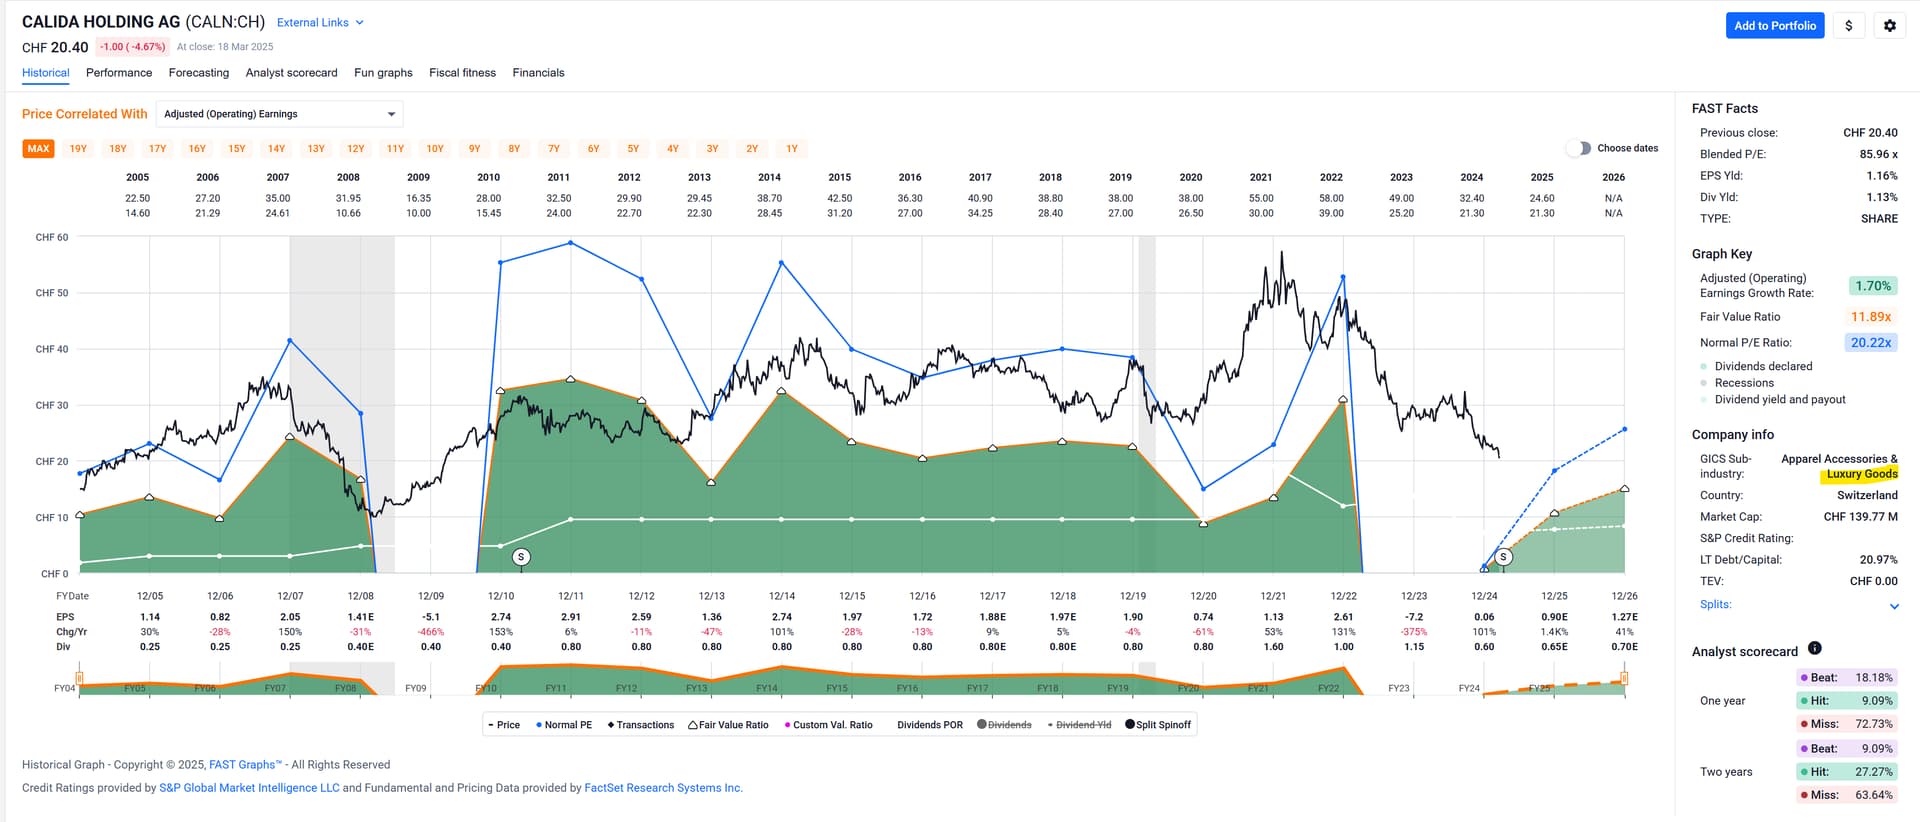Click the Analyst scorecard info icon
Screen dimensions: 1920x822
[1815, 648]
